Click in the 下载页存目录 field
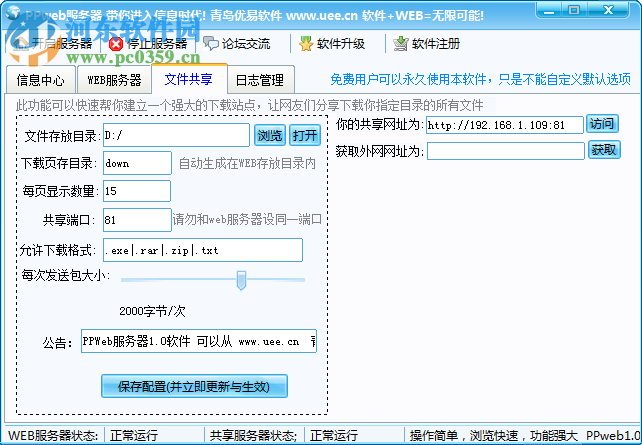Image resolution: width=642 pixels, height=445 pixels. pyautogui.click(x=137, y=163)
